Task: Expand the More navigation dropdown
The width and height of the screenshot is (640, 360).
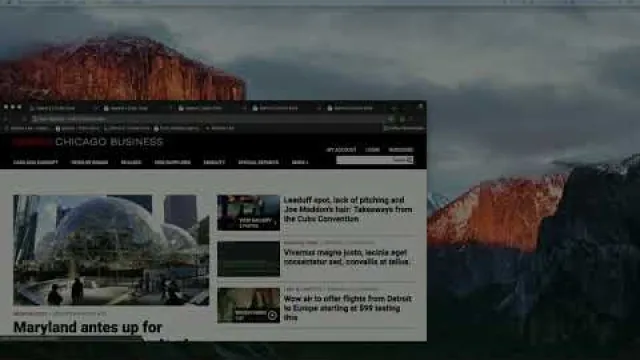Action: [300, 162]
